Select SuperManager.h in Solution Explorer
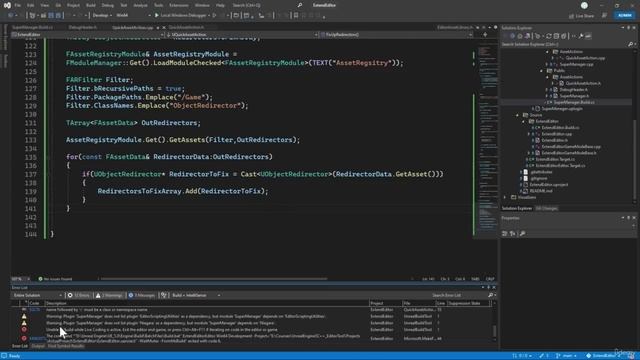 573,96
